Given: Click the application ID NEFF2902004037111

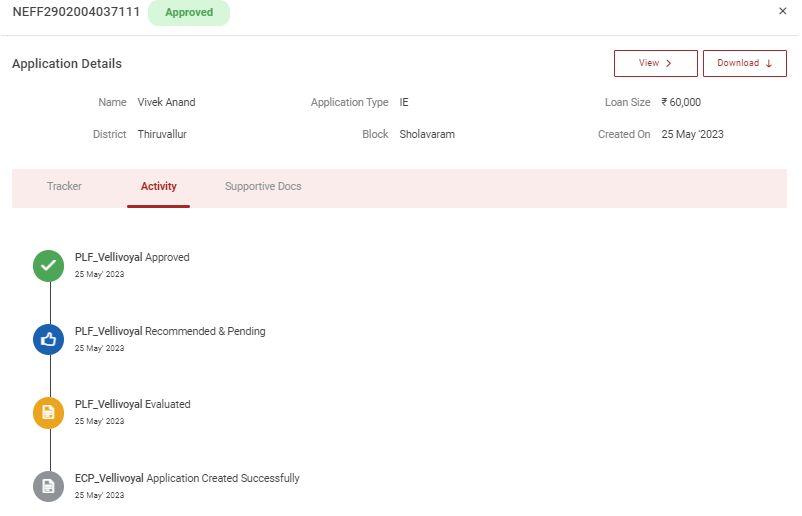Looking at the screenshot, I should point(76,12).
